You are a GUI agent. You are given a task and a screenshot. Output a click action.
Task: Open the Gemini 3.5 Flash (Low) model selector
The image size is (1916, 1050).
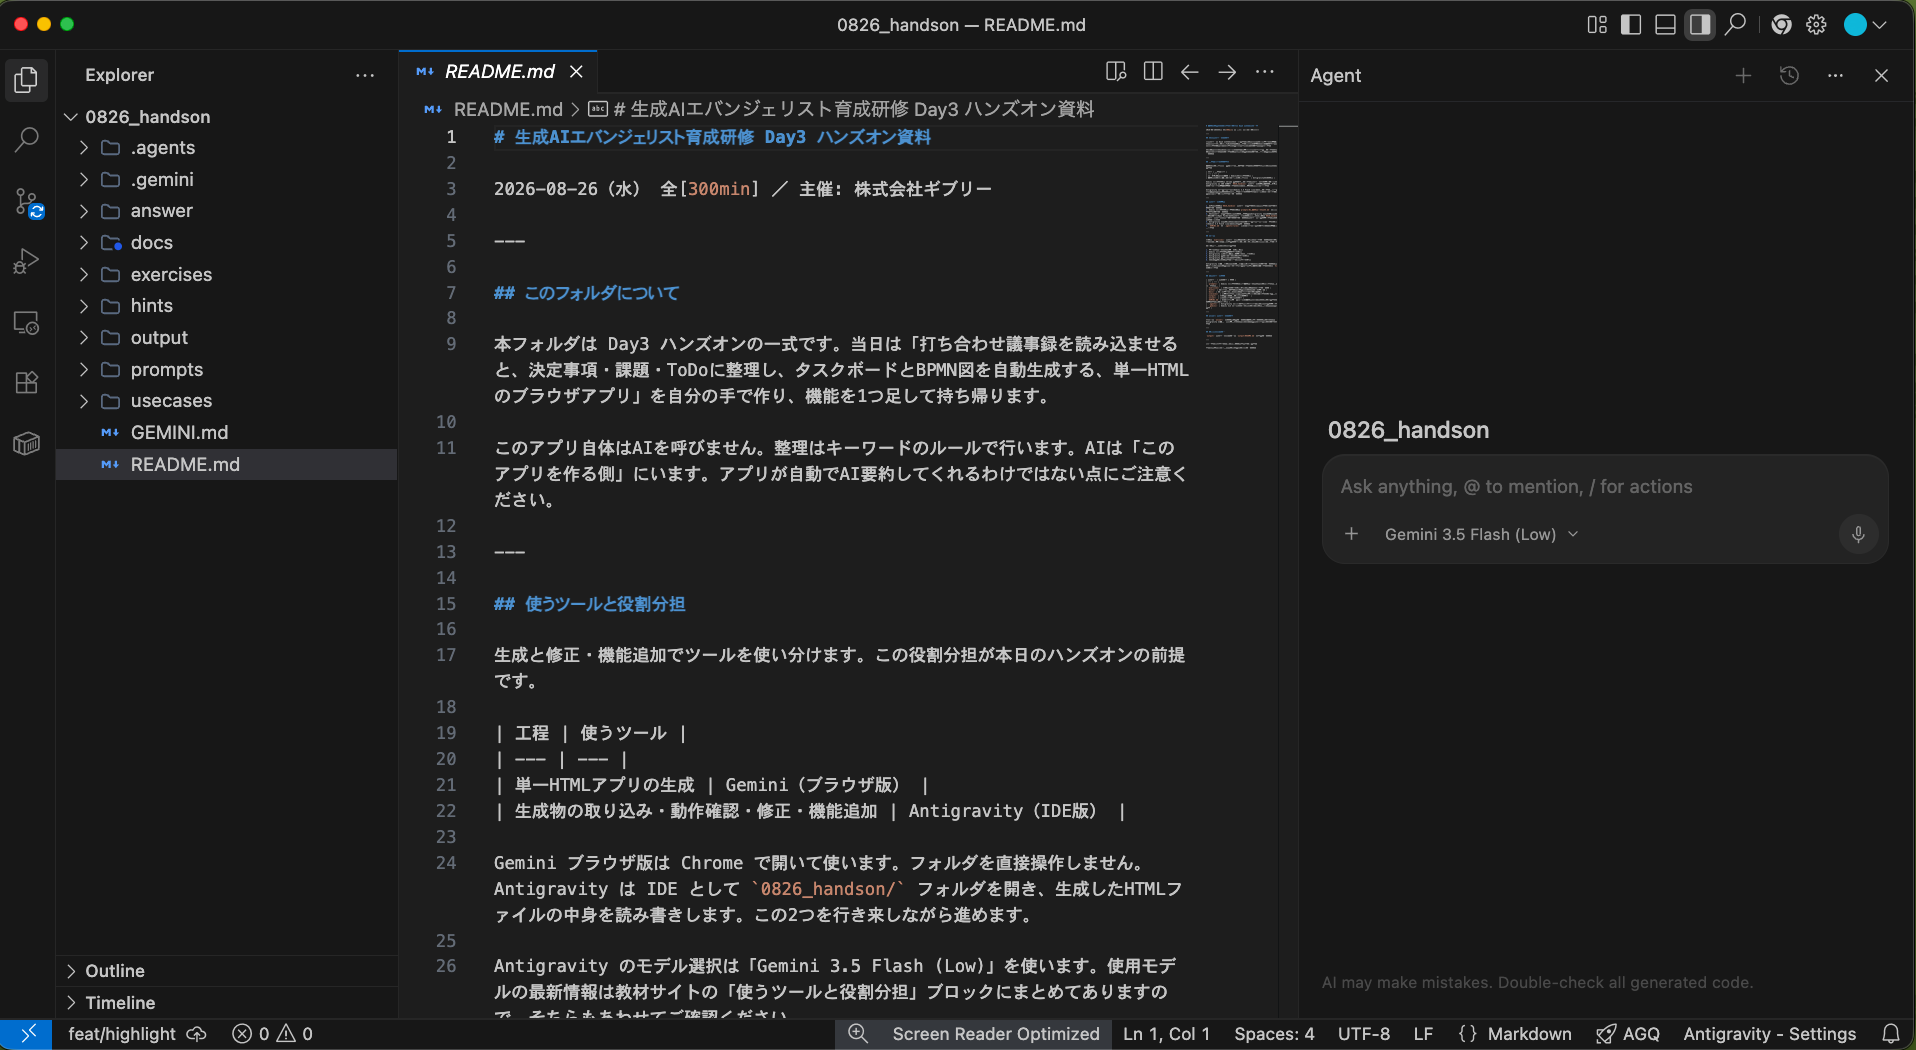coord(1481,534)
